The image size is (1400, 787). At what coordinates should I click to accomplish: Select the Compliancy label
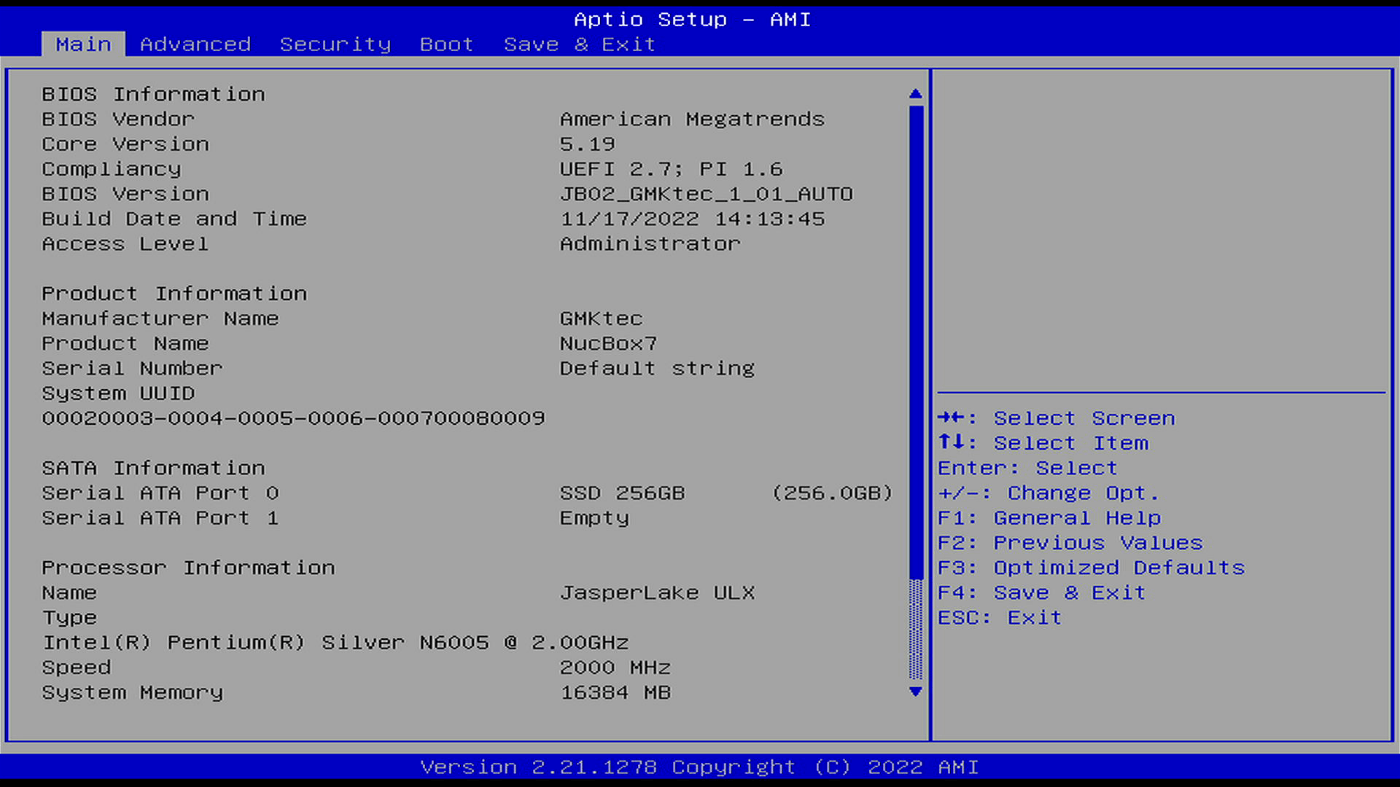[111, 169]
